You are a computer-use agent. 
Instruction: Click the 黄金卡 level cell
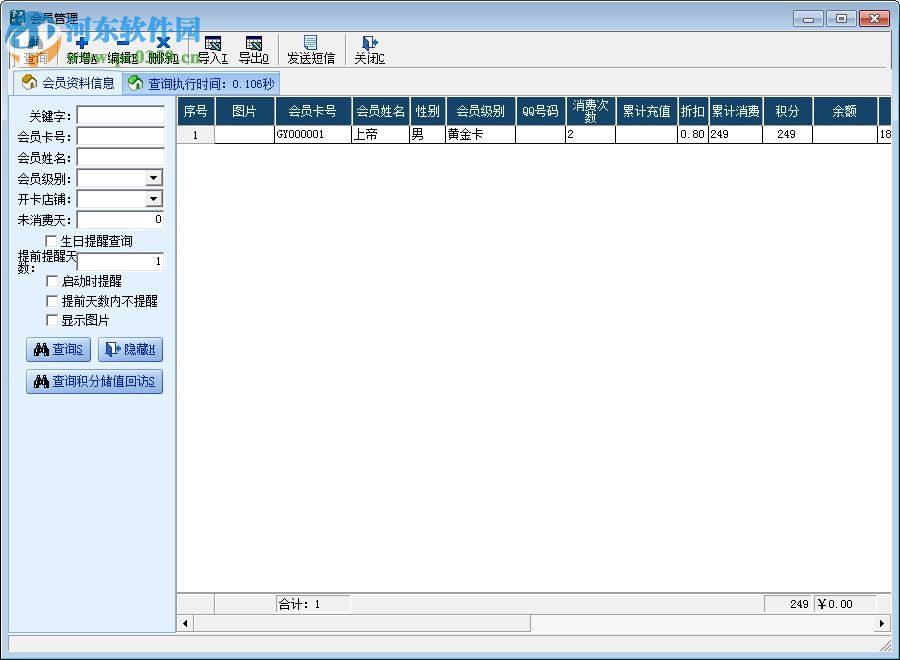pyautogui.click(x=480, y=134)
